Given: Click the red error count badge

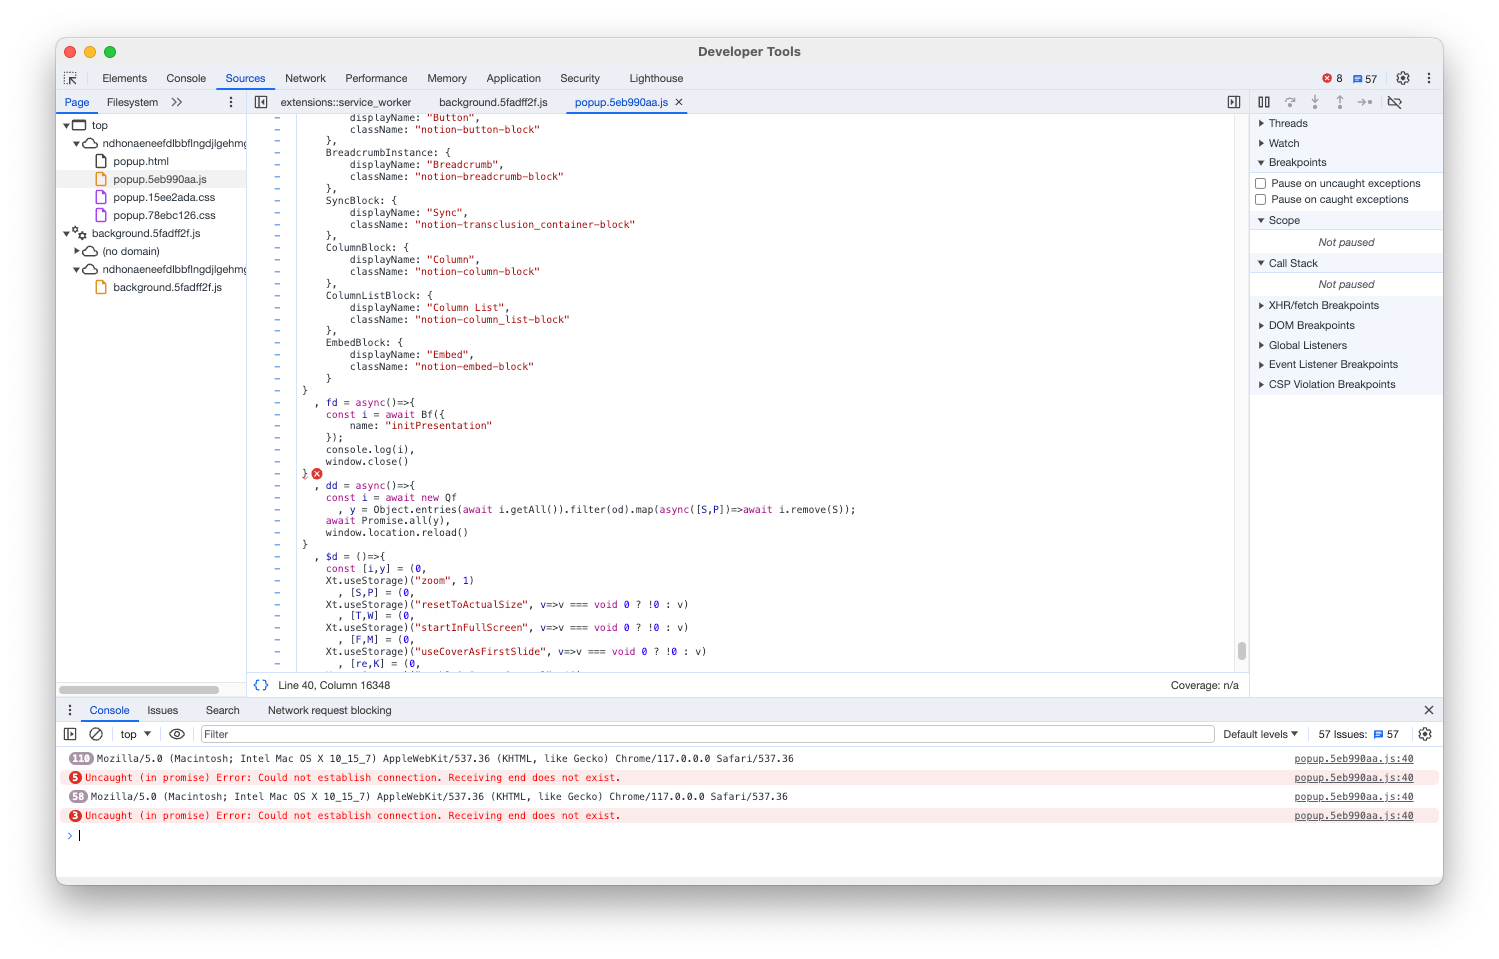Looking at the screenshot, I should pos(1332,78).
